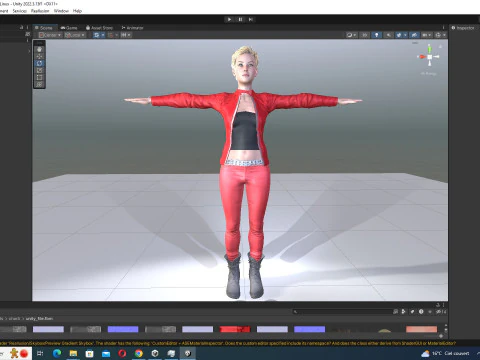This screenshot has width=480, height=360.
Task: Advance one frame with the Step button
Action: pos(251,19)
